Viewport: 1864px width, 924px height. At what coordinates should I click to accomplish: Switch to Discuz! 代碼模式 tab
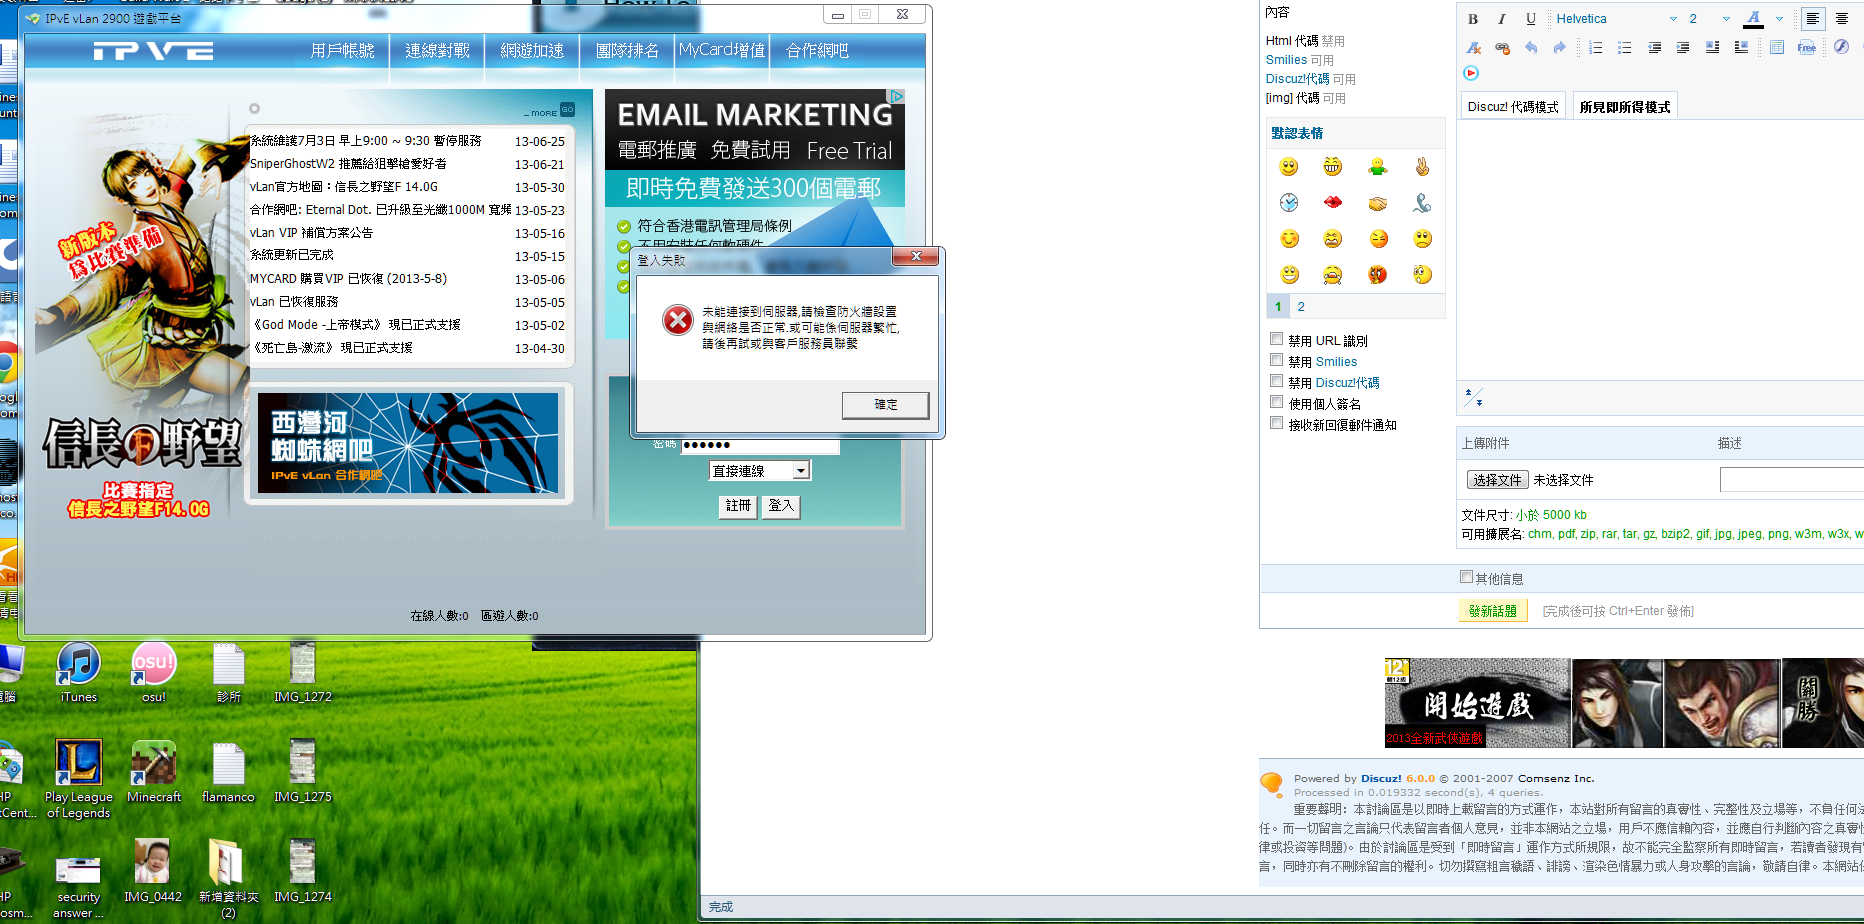[x=1513, y=107]
